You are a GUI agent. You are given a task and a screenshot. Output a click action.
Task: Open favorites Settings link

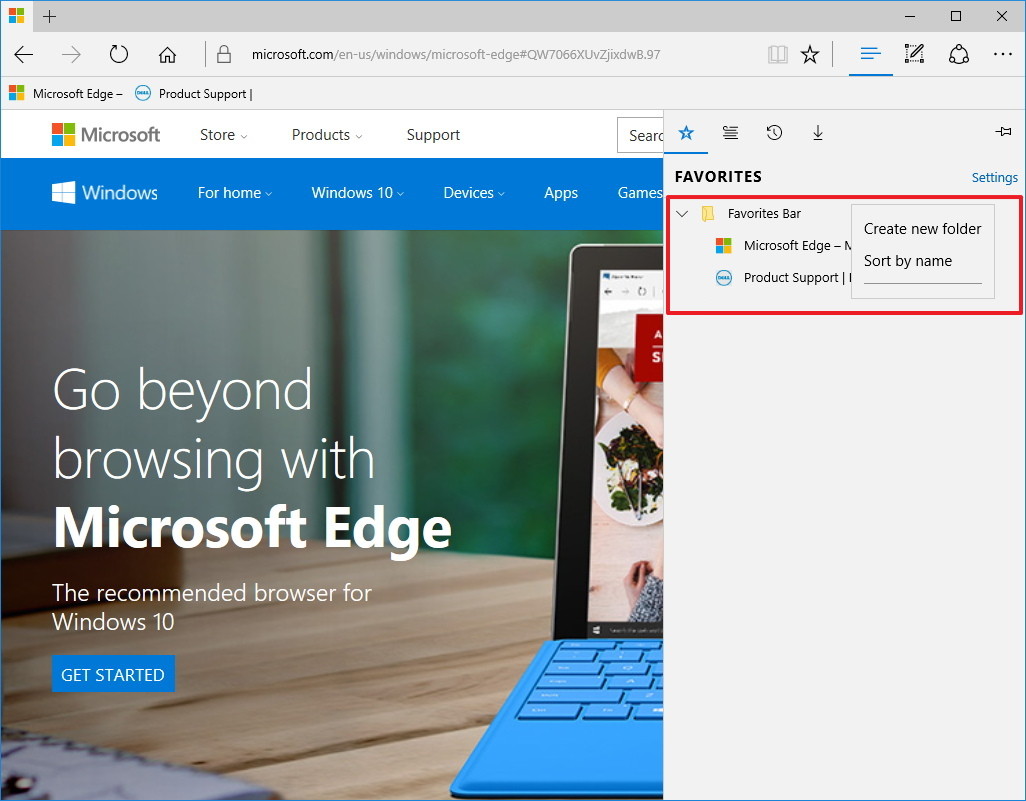click(x=994, y=177)
